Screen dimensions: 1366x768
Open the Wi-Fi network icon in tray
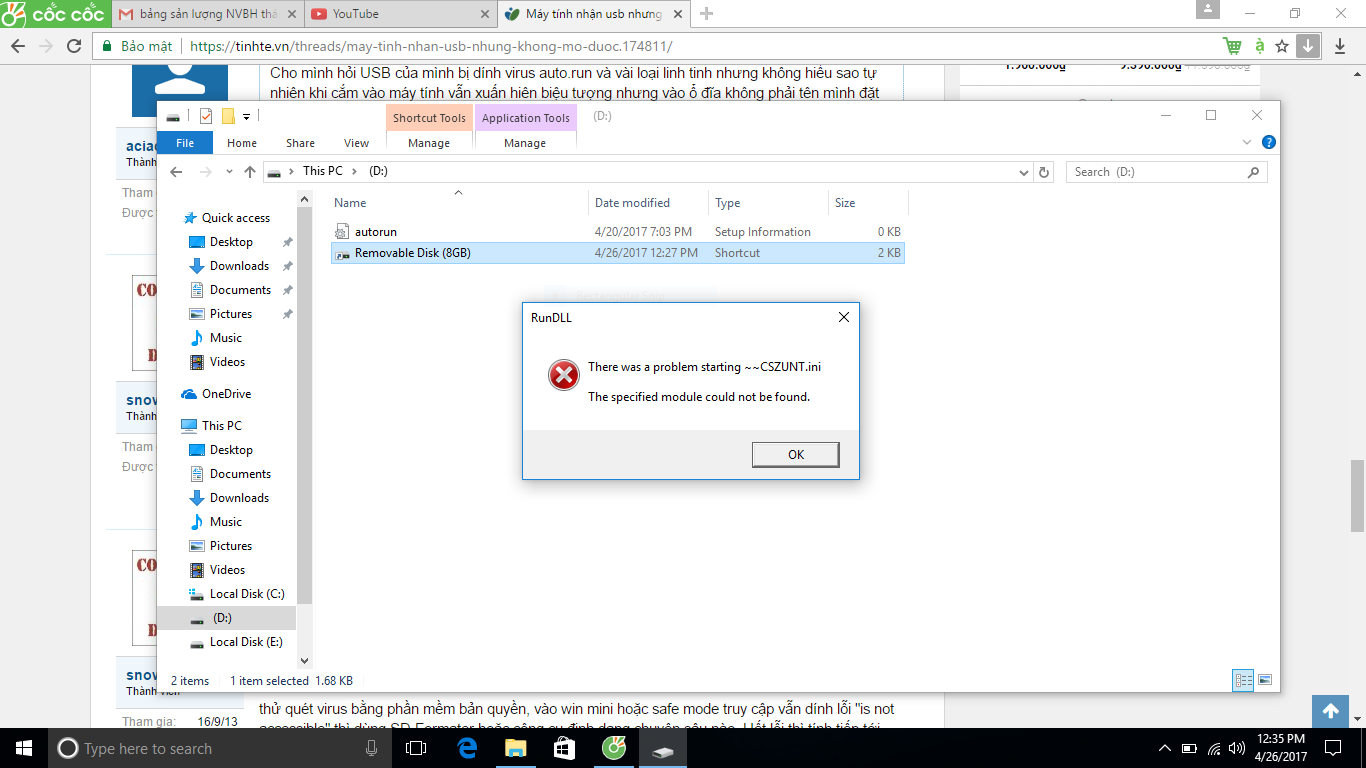point(1214,748)
